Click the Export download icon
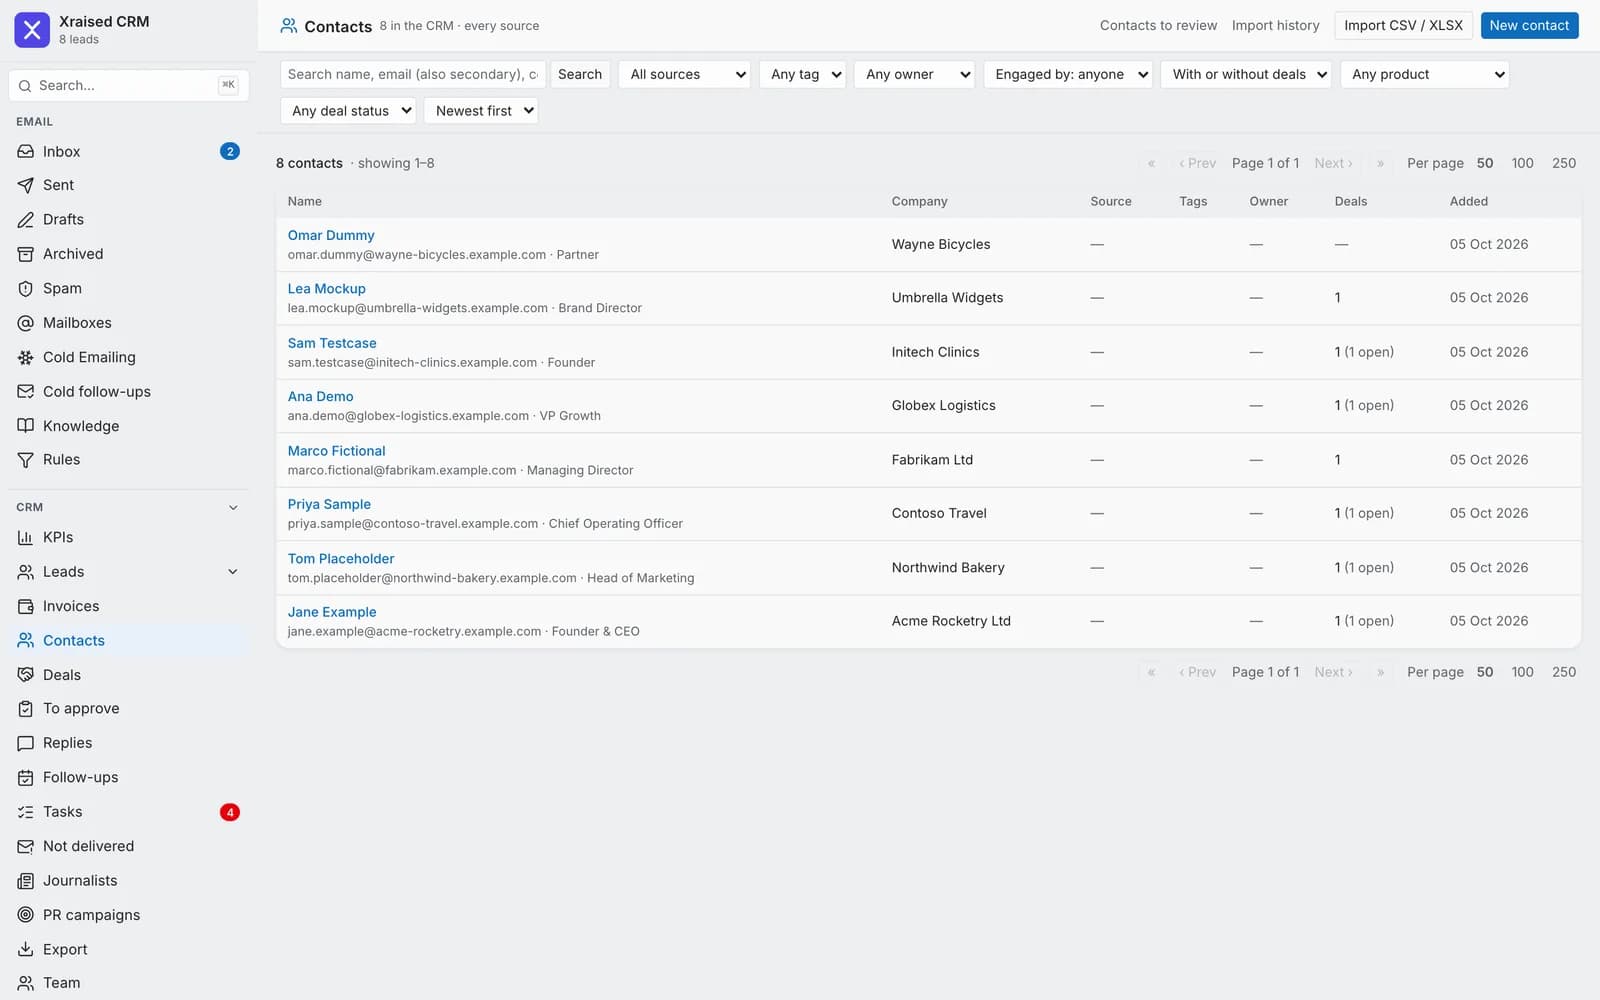 [x=26, y=950]
